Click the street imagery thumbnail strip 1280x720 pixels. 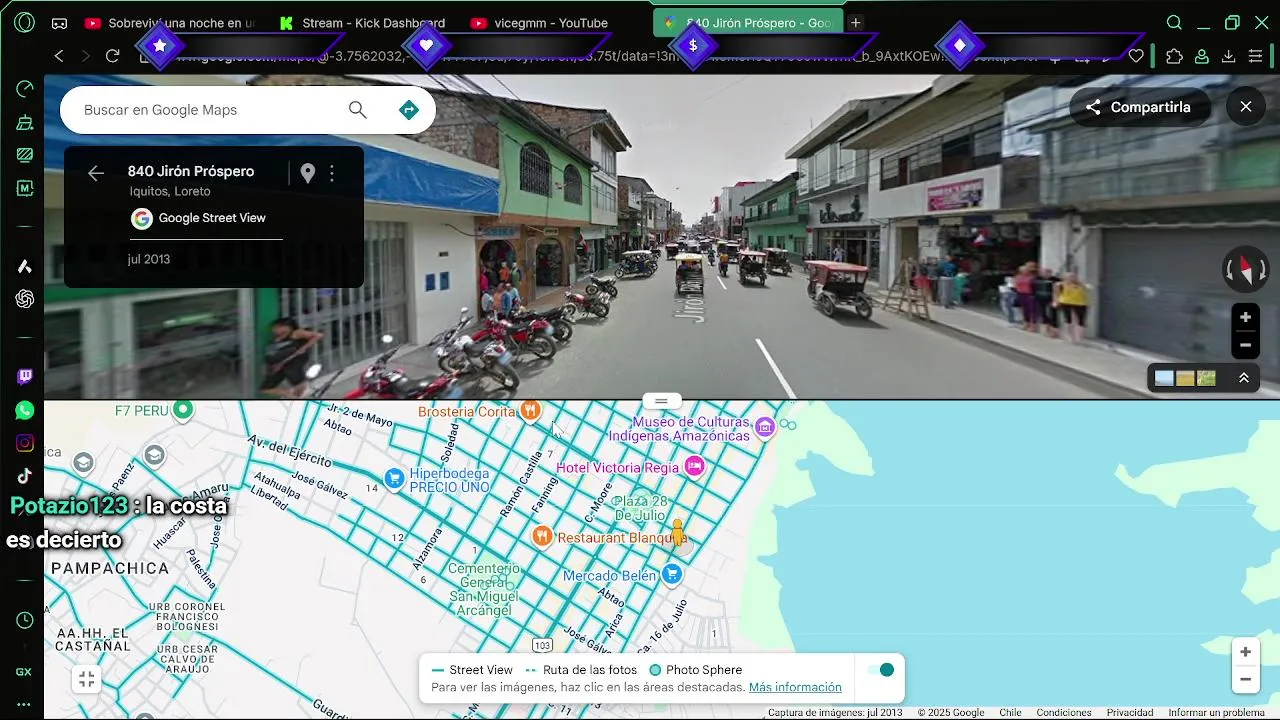point(1186,378)
